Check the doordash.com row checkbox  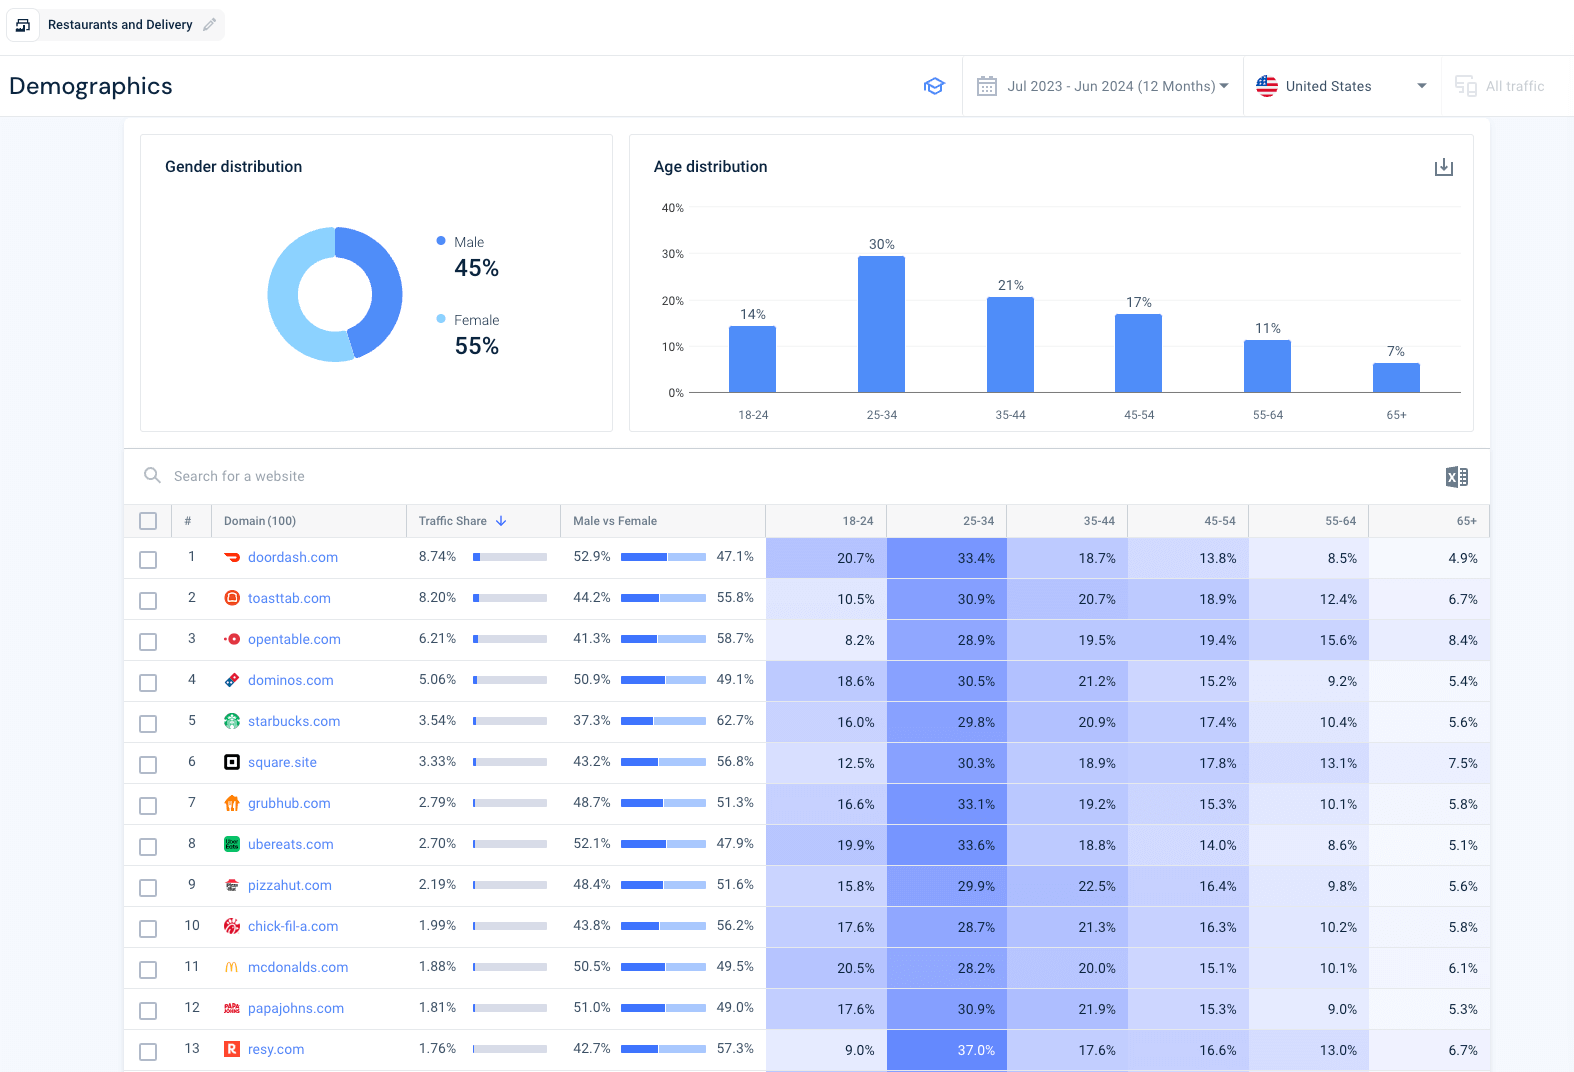click(148, 560)
